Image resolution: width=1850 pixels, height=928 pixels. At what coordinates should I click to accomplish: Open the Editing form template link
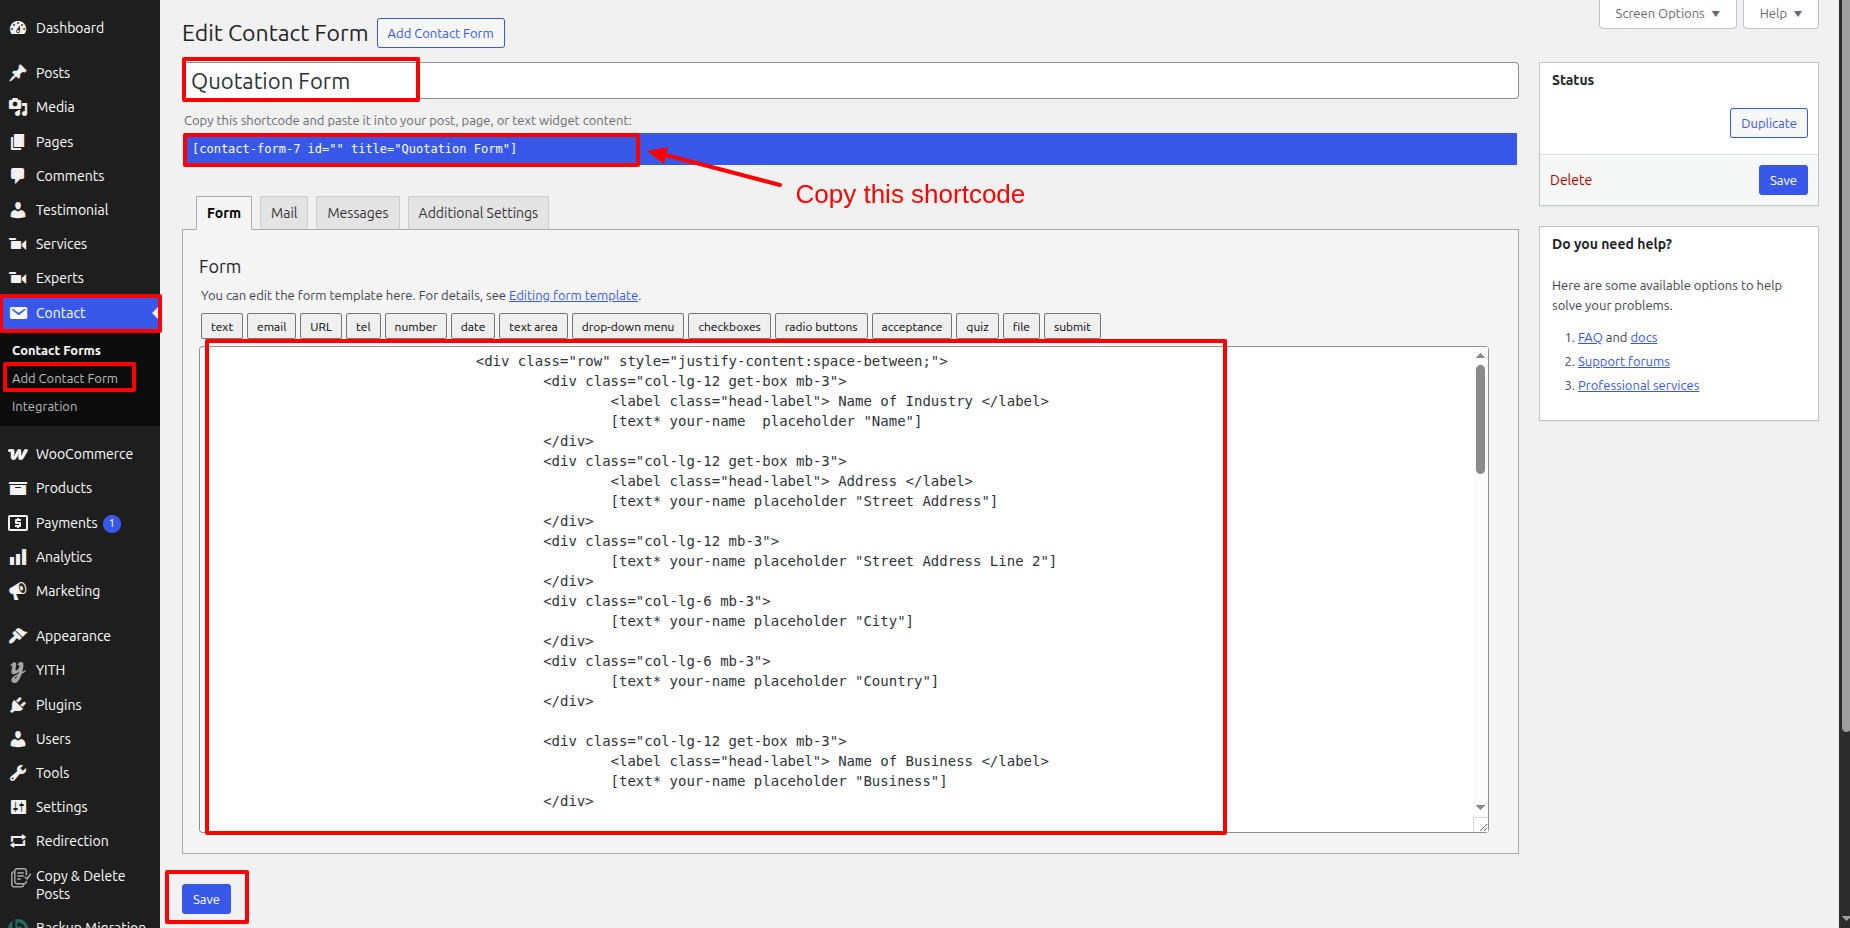[x=573, y=296]
